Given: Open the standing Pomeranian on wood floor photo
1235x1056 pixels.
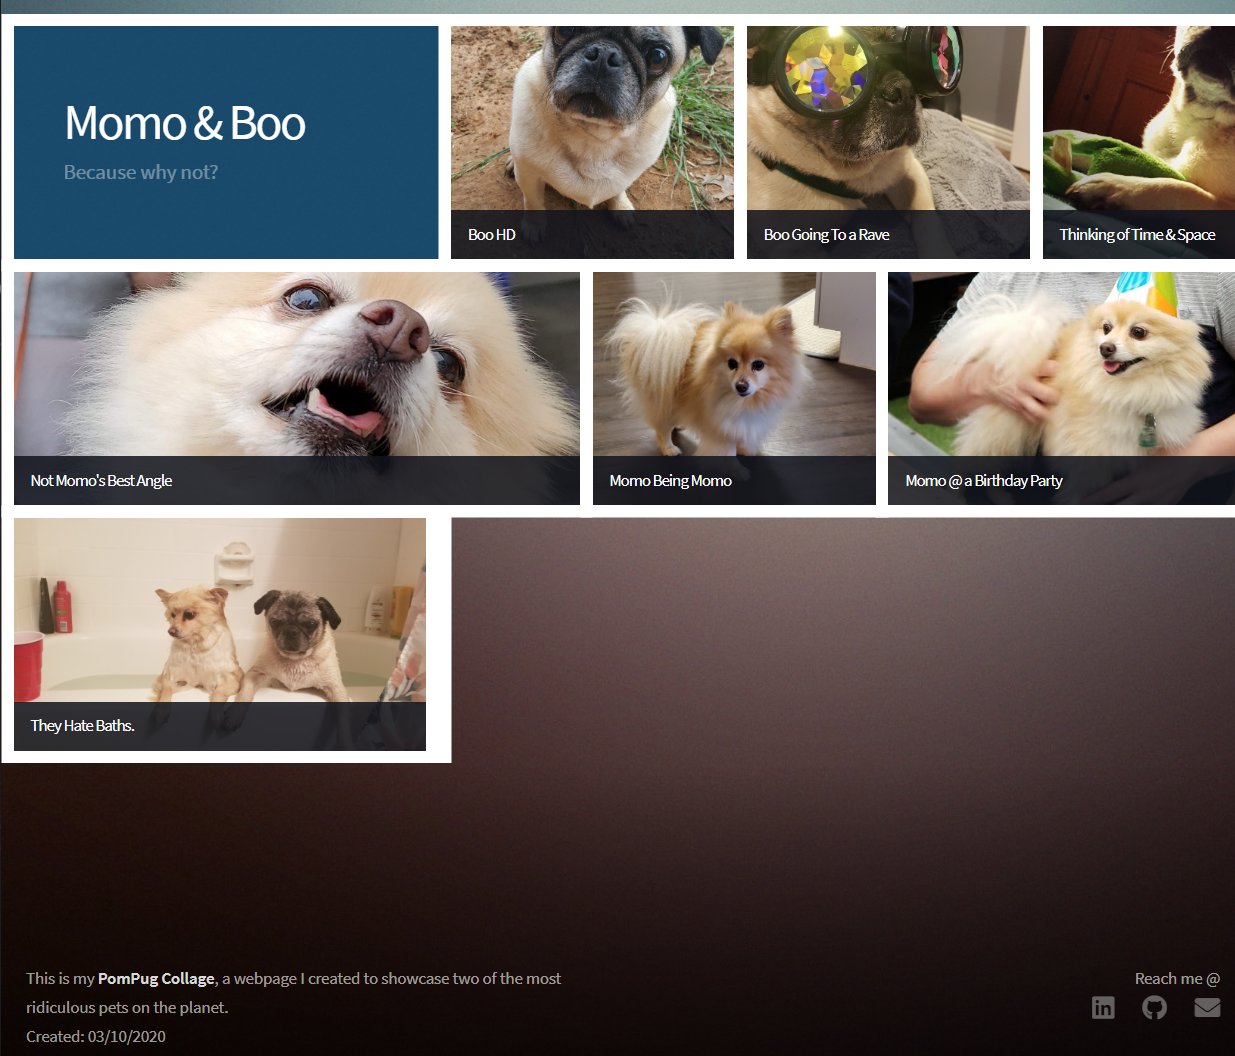Looking at the screenshot, I should click(734, 364).
